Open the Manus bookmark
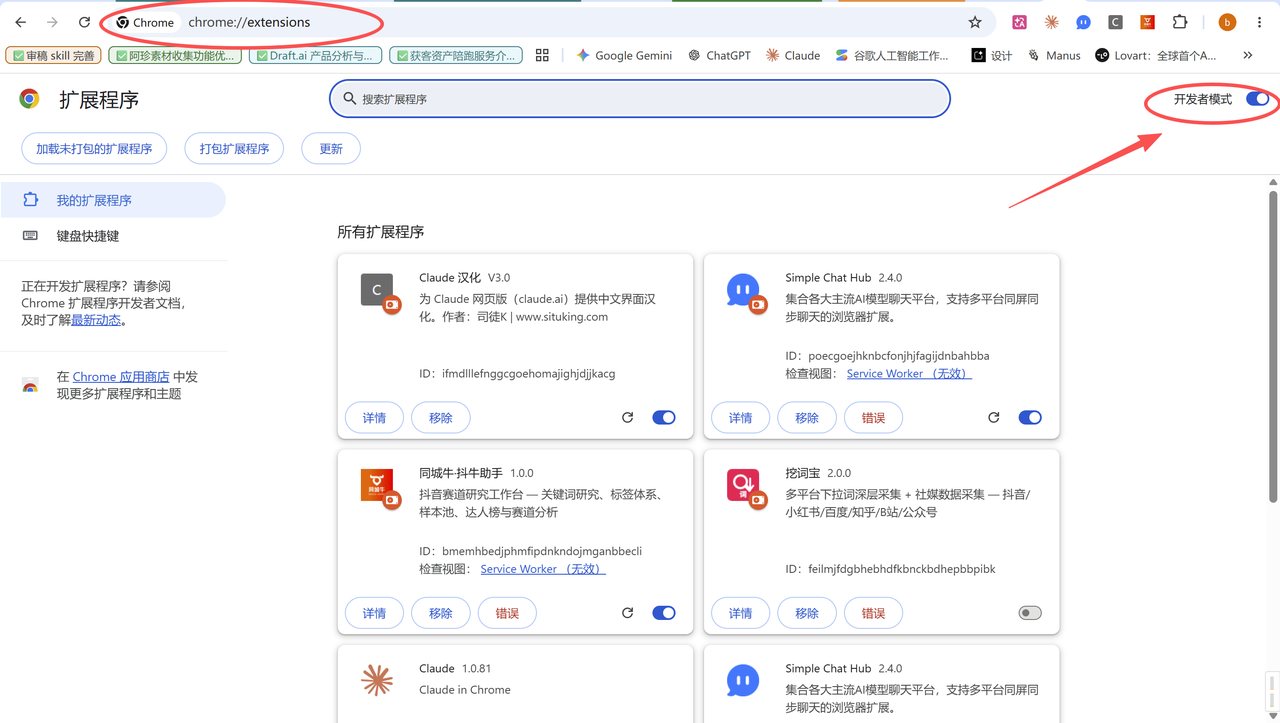This screenshot has height=723, width=1280. point(1054,55)
